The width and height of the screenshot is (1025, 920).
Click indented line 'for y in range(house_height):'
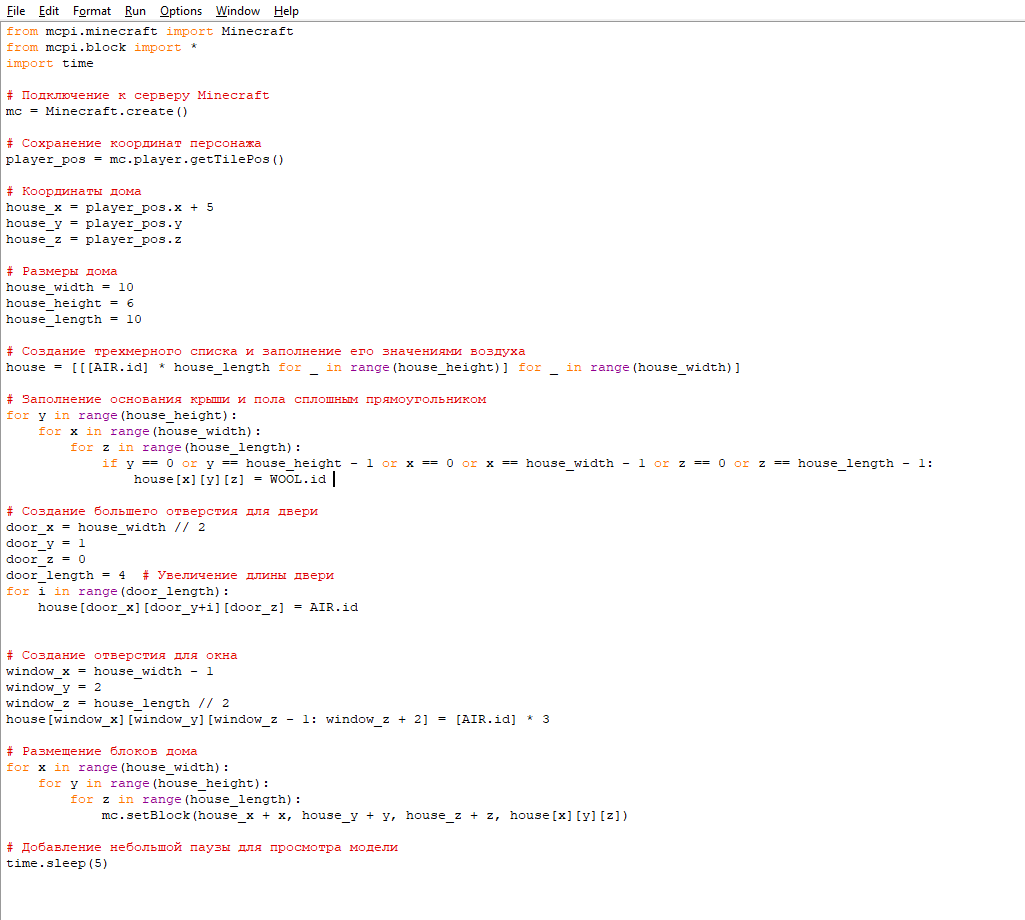coord(154,784)
